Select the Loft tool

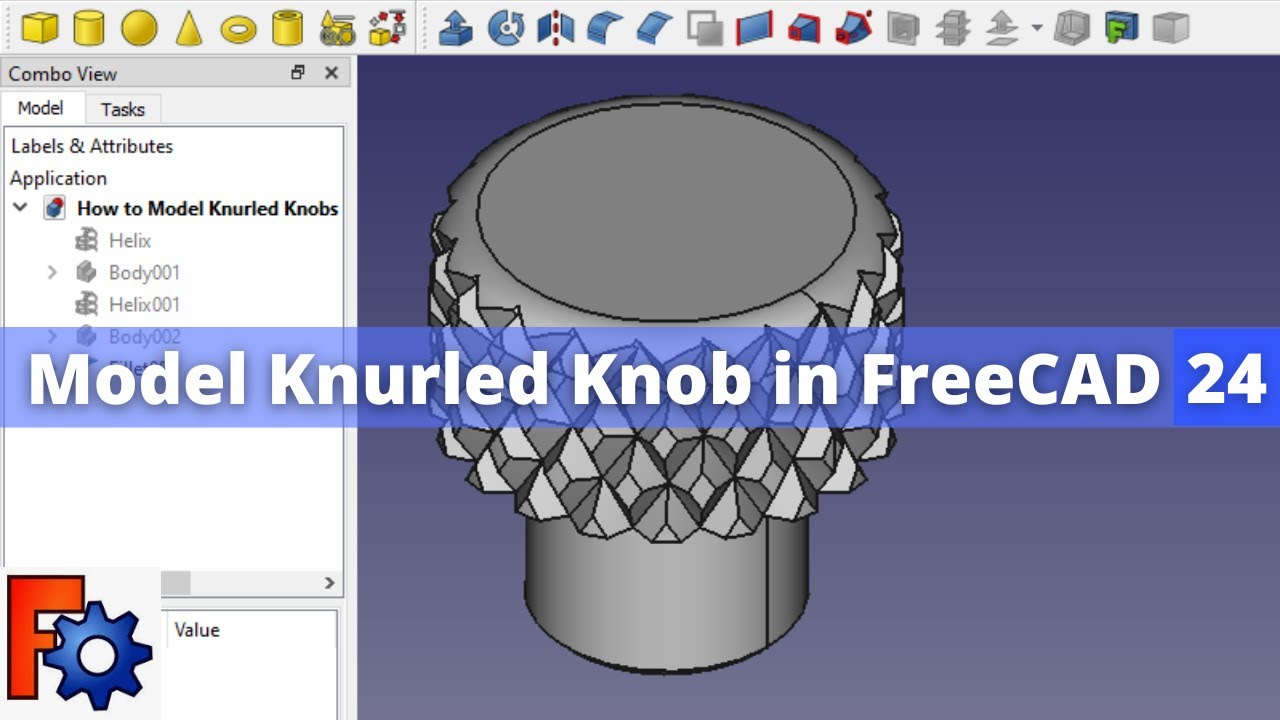(803, 28)
